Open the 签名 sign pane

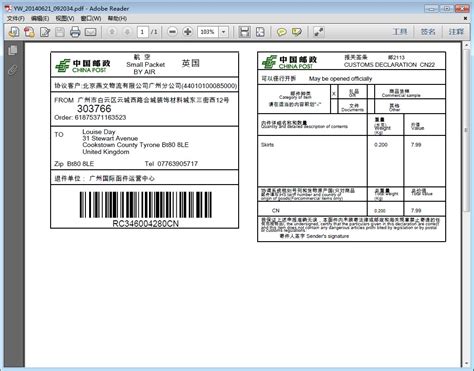point(428,32)
